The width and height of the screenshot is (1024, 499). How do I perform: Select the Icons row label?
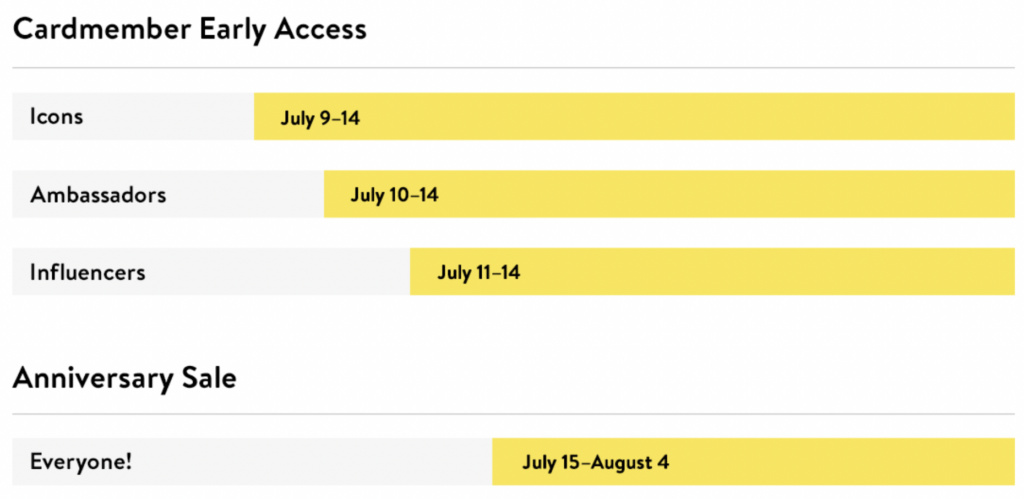[56, 116]
